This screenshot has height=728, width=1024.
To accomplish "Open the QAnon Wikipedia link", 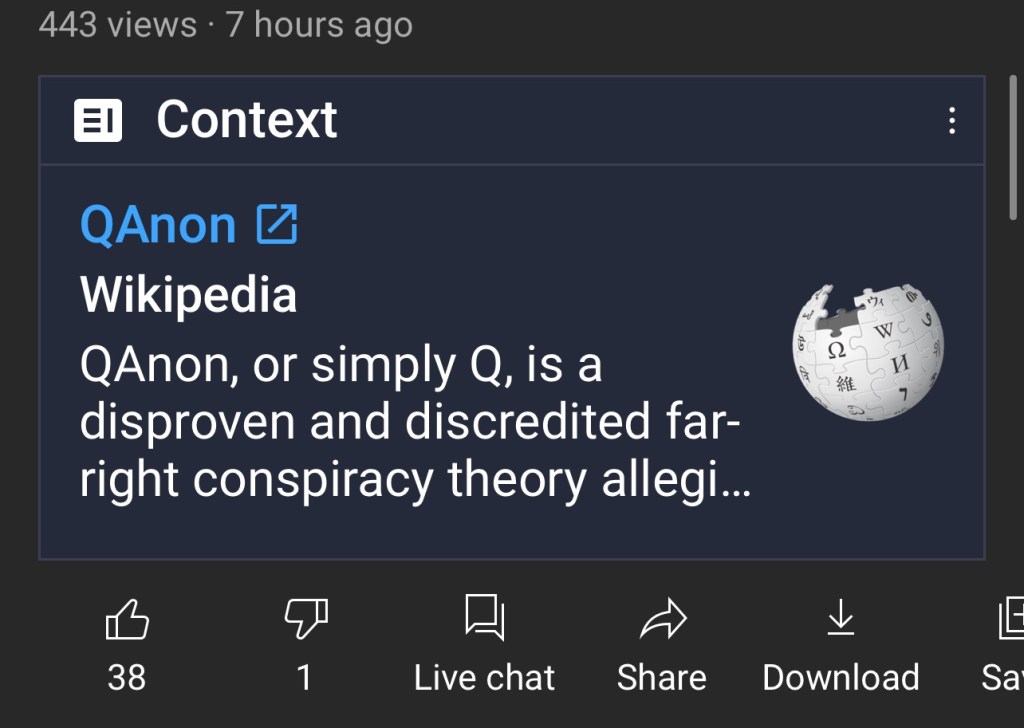I will [x=158, y=224].
